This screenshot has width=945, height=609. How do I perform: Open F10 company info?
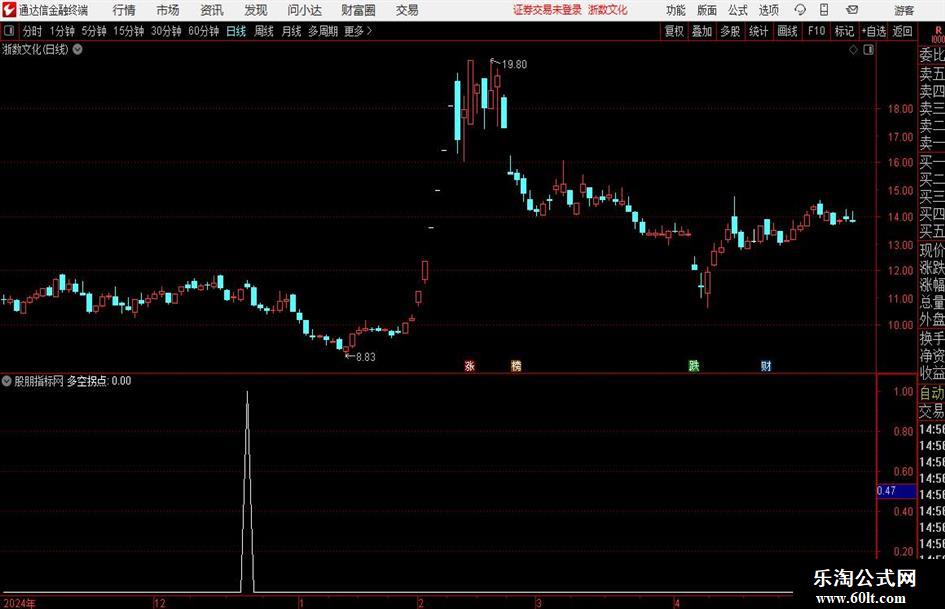[816, 31]
